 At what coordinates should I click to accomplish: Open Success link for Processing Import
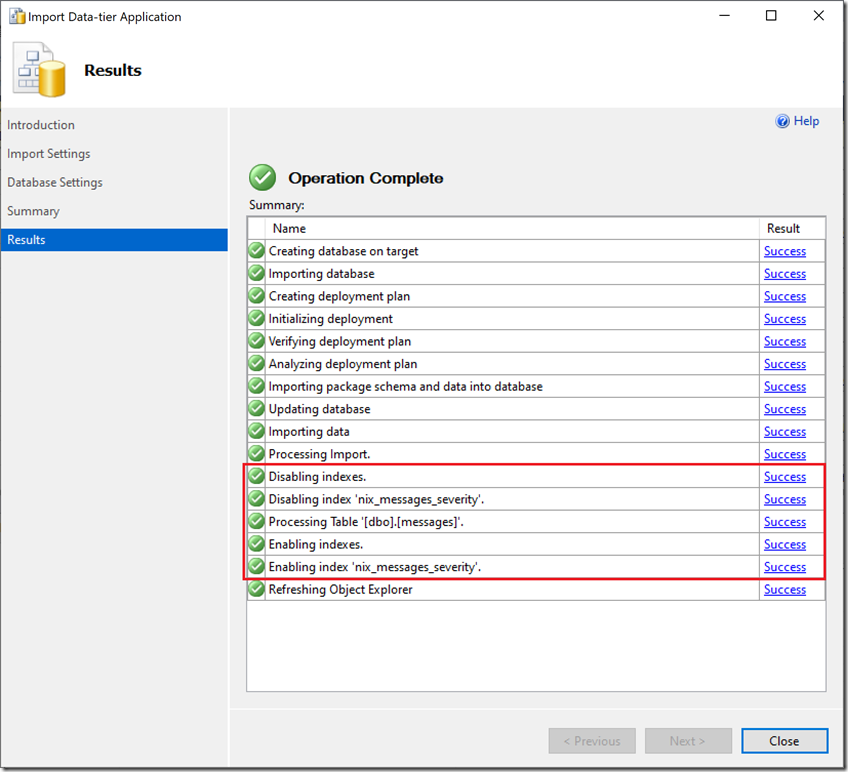[785, 454]
